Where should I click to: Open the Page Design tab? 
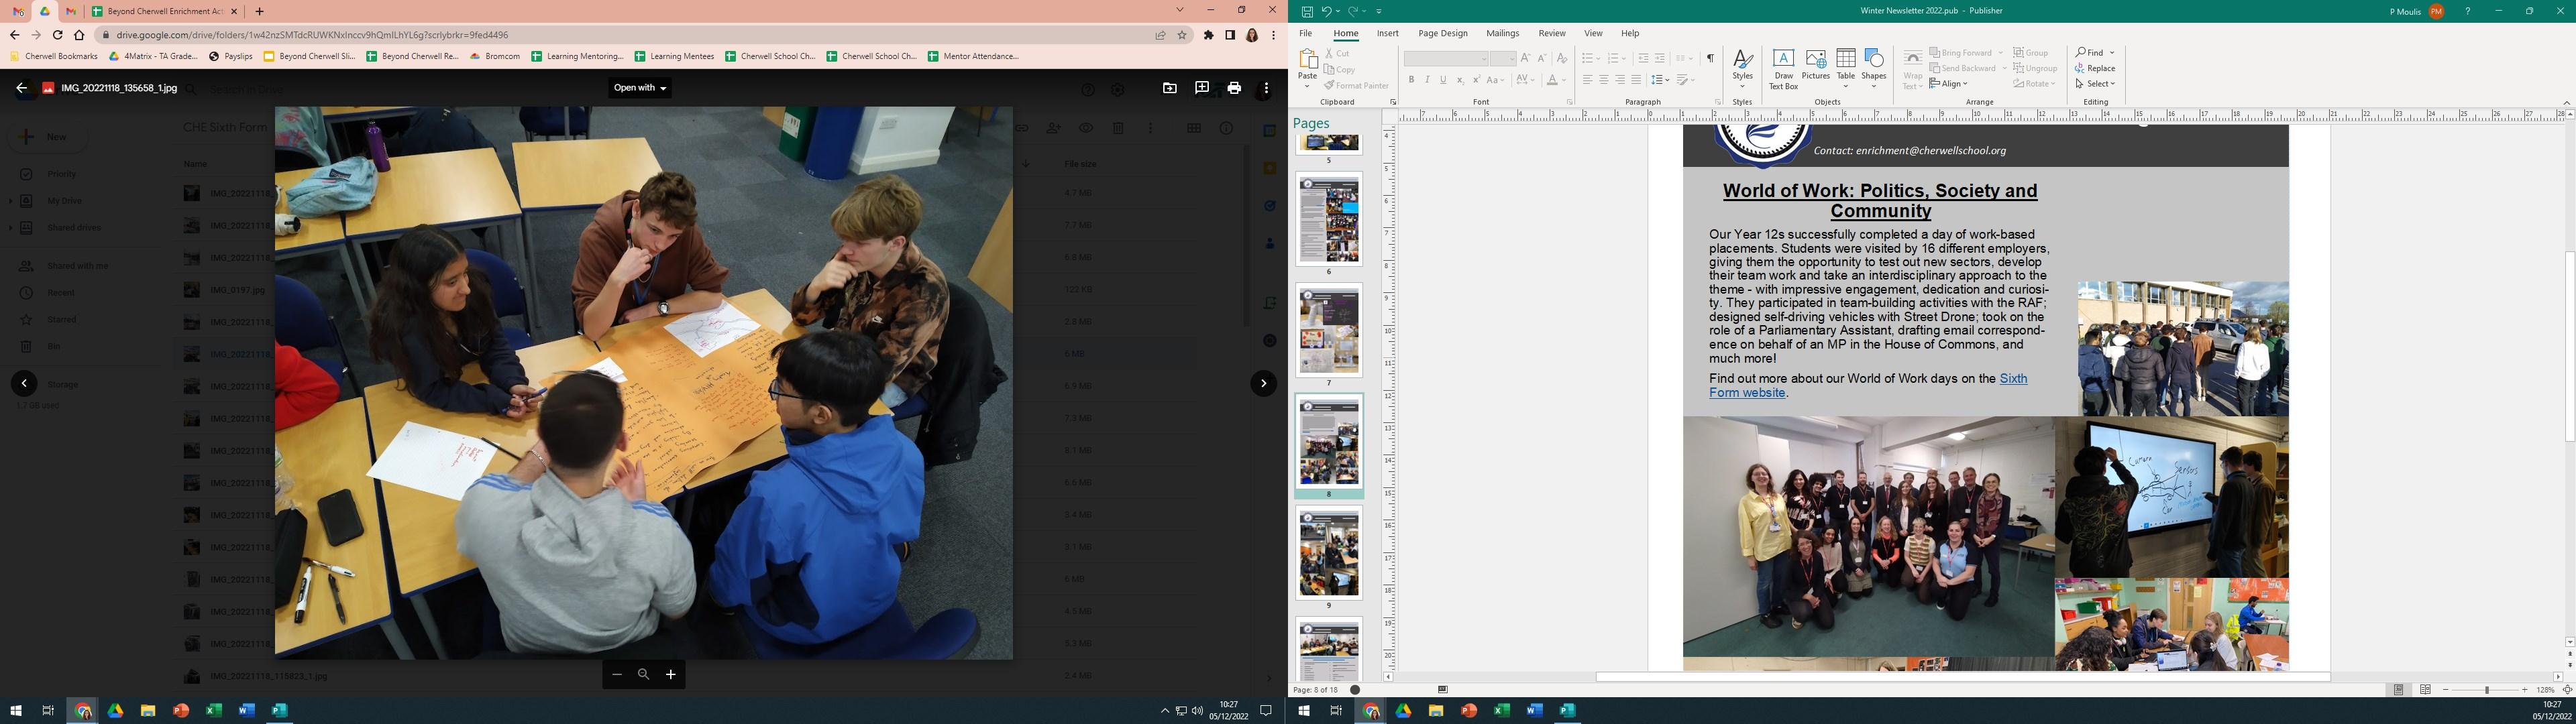click(x=1442, y=33)
